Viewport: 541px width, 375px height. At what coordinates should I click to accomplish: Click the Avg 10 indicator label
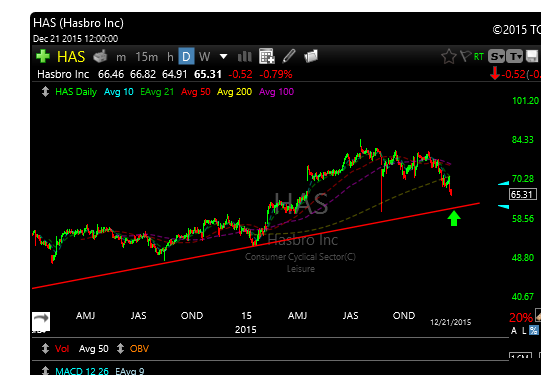click(x=119, y=92)
